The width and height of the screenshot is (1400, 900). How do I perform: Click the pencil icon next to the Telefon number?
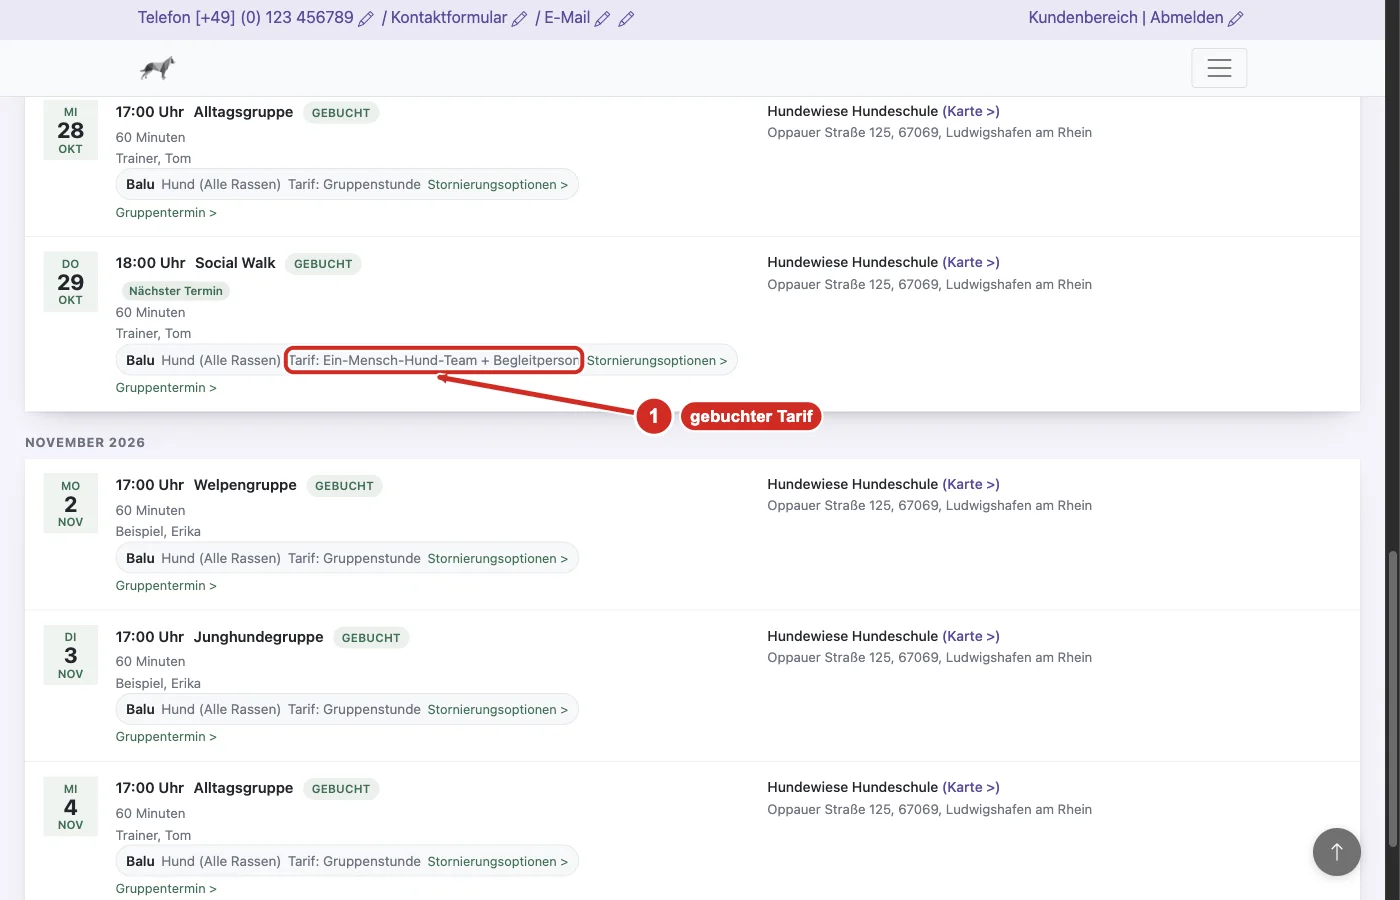click(x=366, y=19)
